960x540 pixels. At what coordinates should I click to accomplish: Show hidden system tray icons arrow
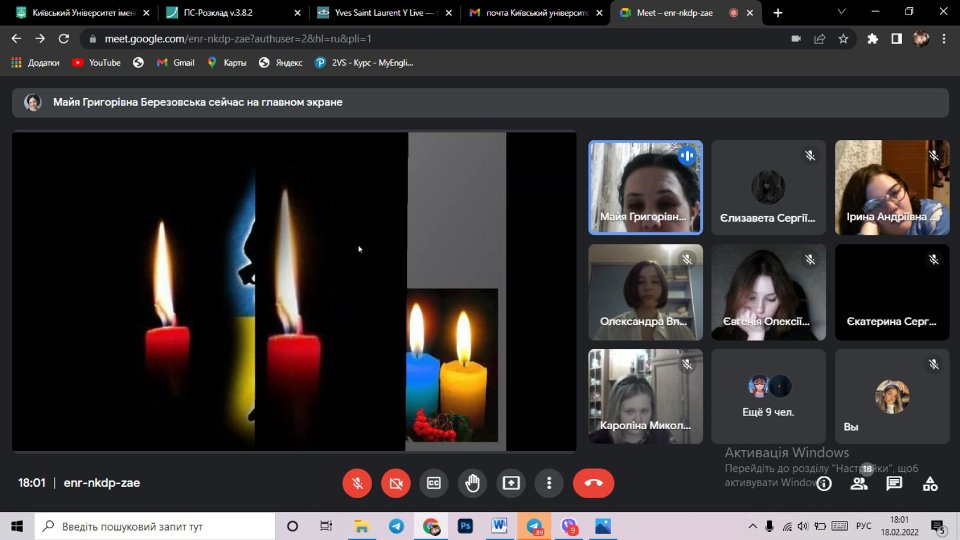[x=751, y=526]
